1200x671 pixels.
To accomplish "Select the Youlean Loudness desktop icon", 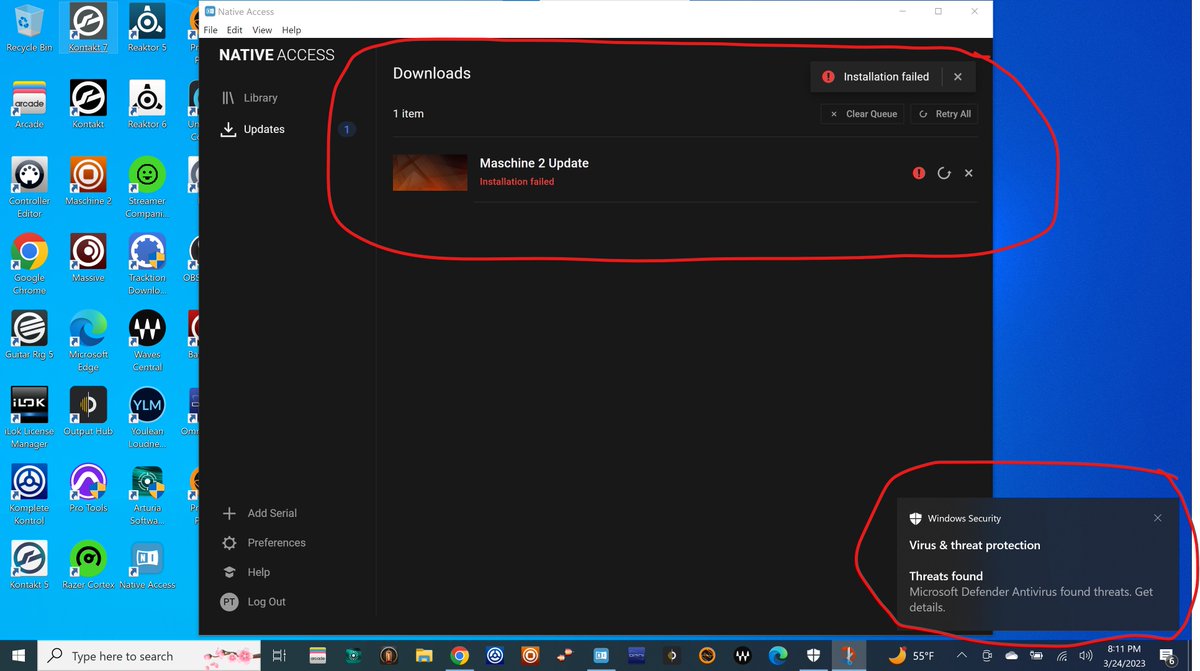I will [x=147, y=418].
